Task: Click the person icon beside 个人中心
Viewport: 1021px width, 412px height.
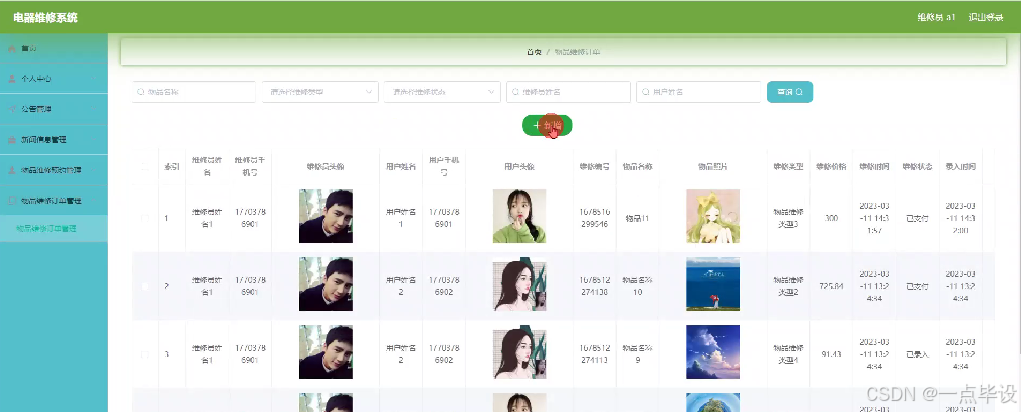Action: coord(11,79)
